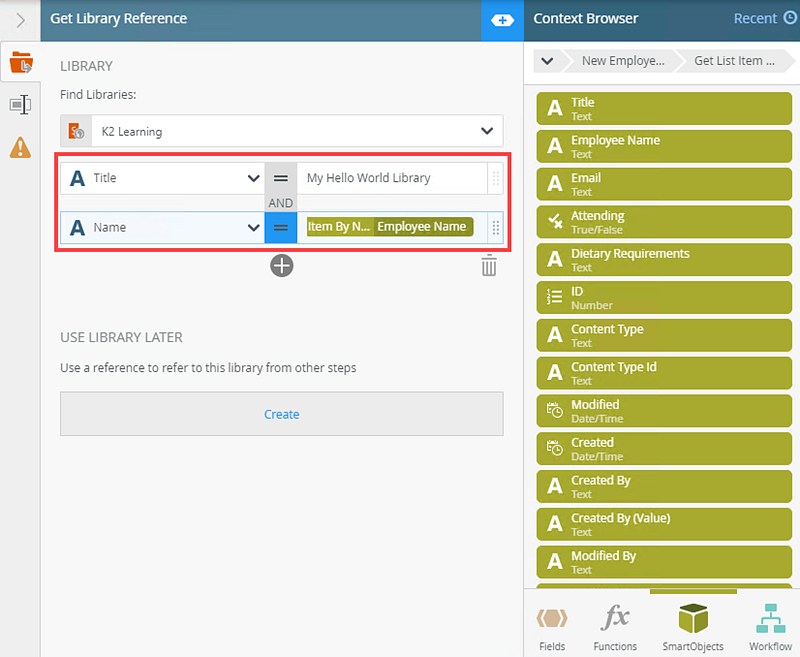Expand the K2 Learning libraries dropdown
The image size is (800, 657).
(487, 131)
